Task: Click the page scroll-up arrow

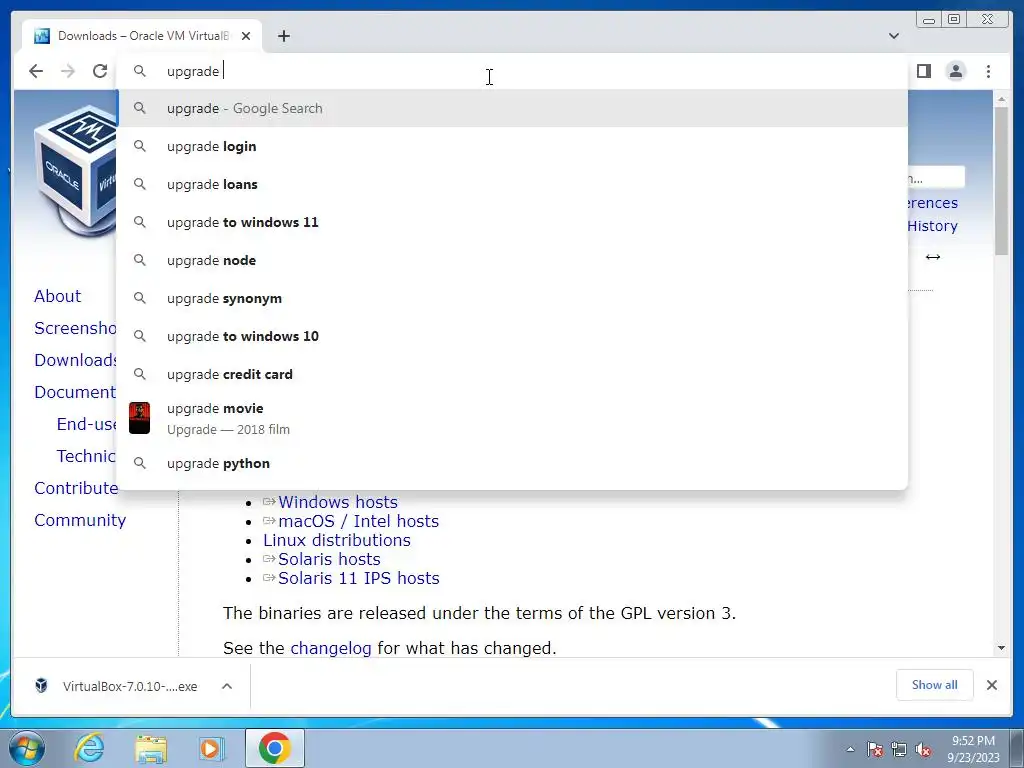Action: [x=1001, y=99]
